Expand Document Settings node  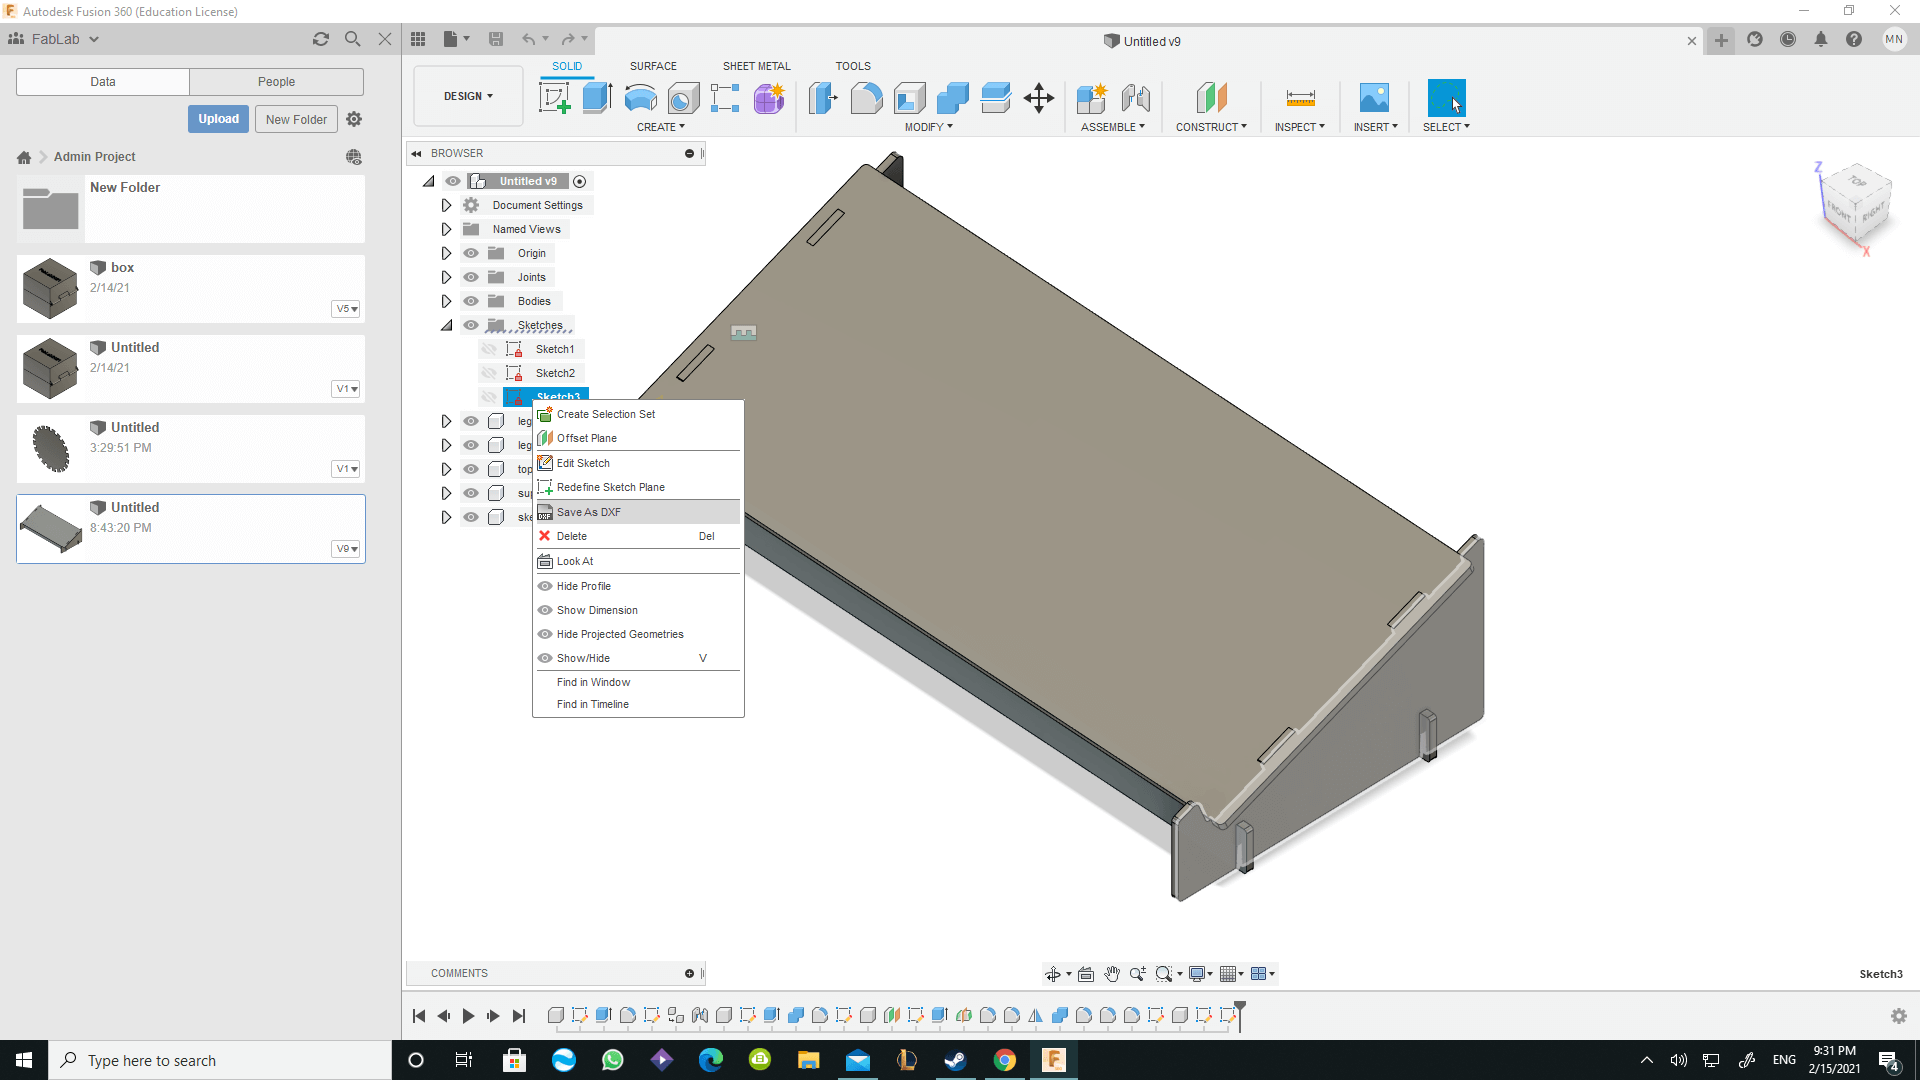446,205
